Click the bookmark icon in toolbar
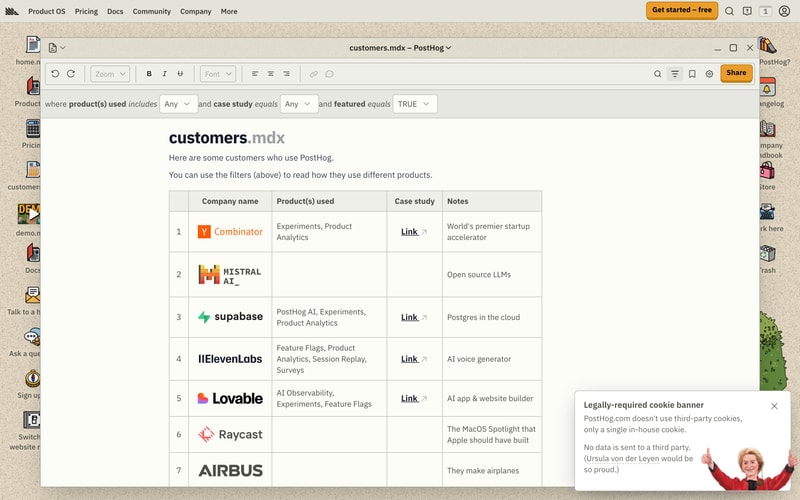800x500 pixels. pos(692,74)
